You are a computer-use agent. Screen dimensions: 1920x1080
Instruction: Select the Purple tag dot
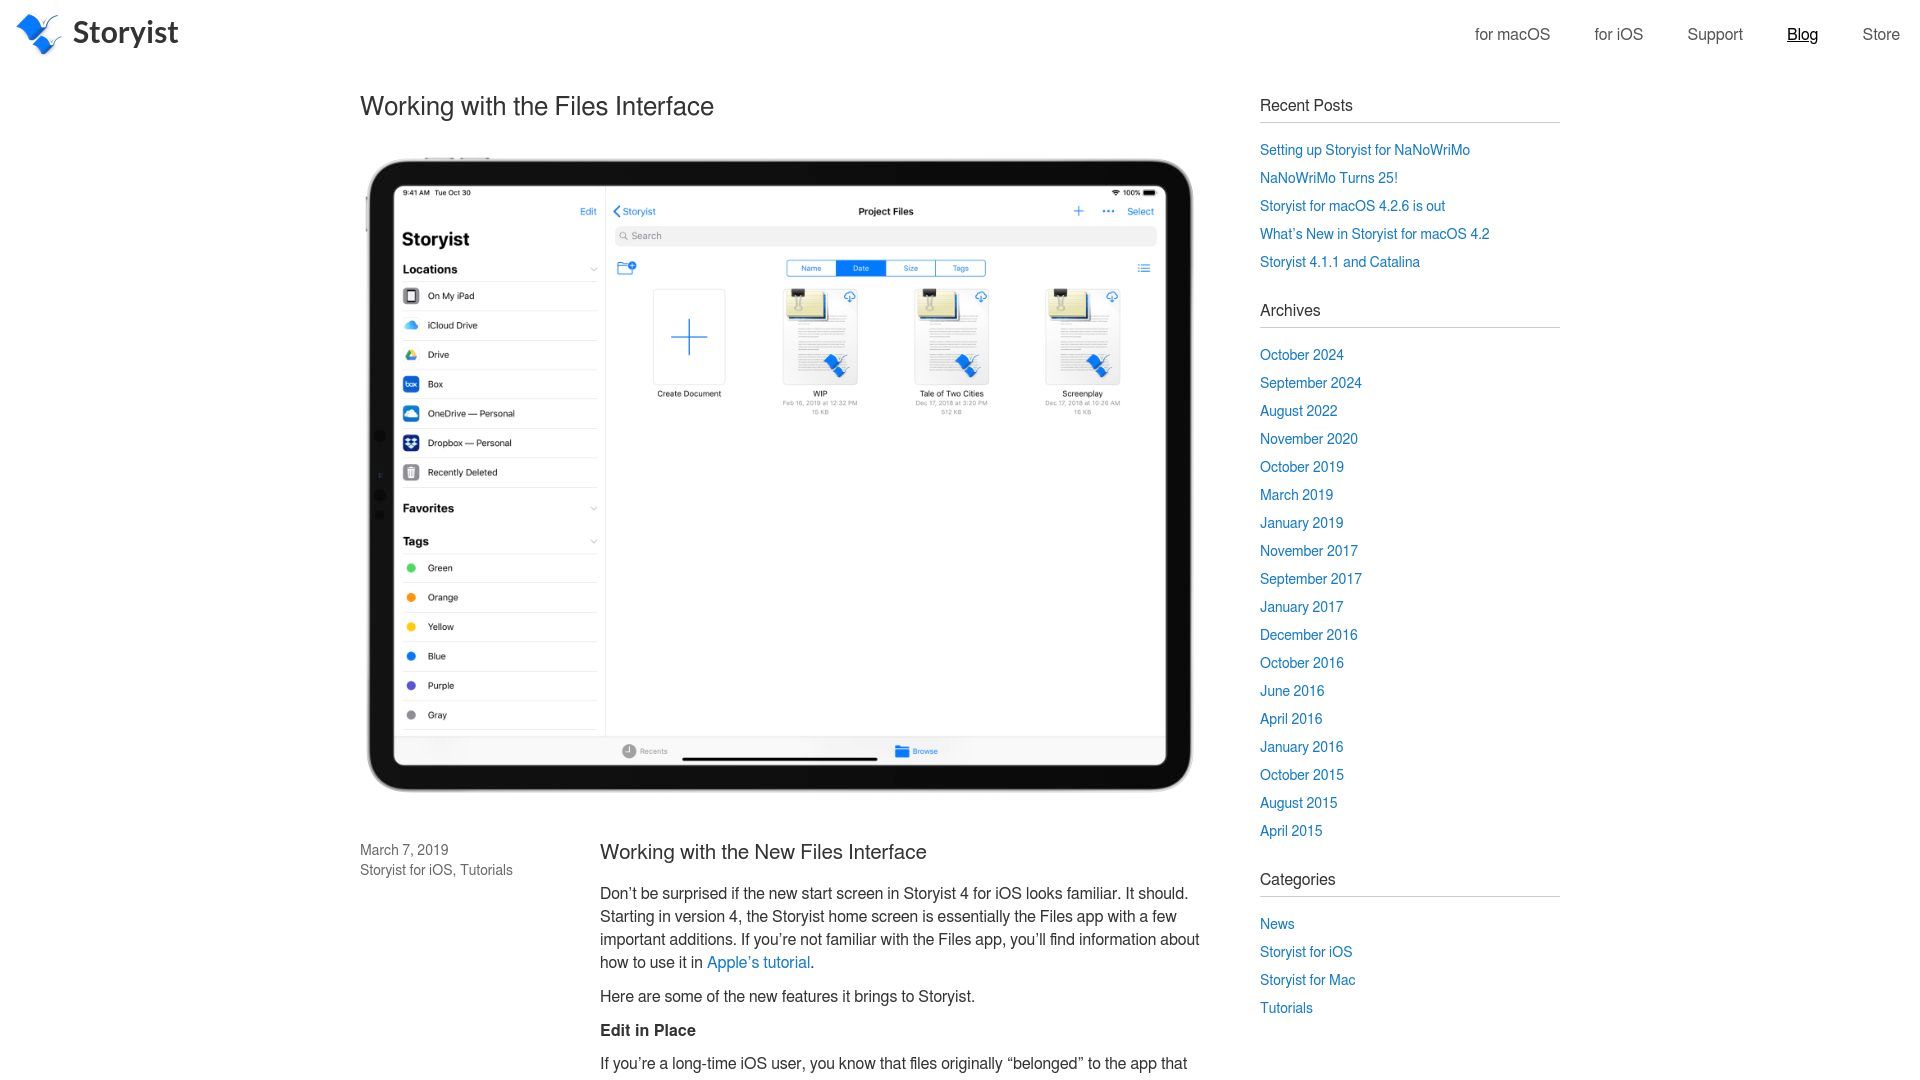pos(411,686)
